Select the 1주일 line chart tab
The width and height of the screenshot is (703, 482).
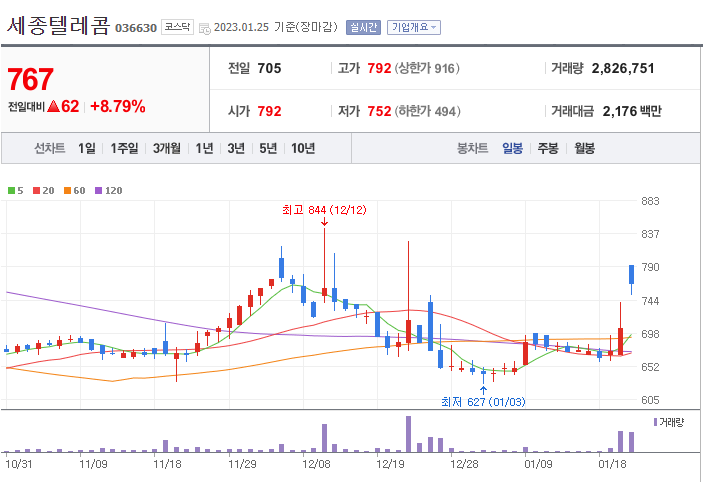point(124,148)
